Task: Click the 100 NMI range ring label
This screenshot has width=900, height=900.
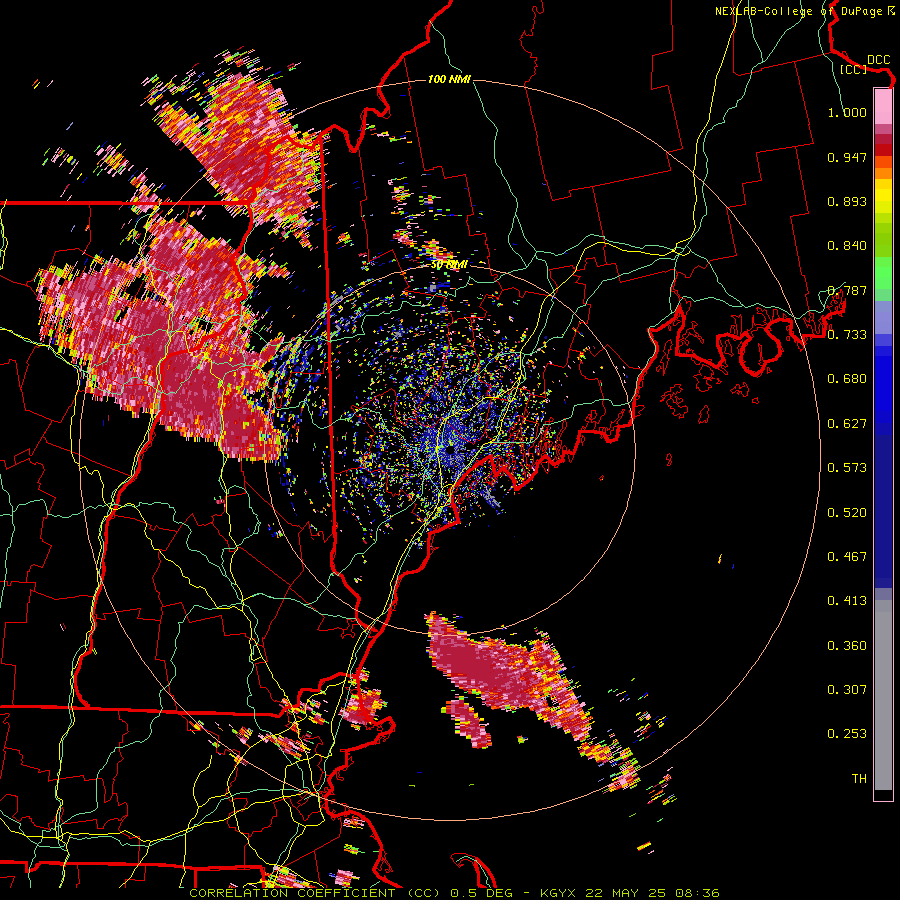Action: point(449,79)
